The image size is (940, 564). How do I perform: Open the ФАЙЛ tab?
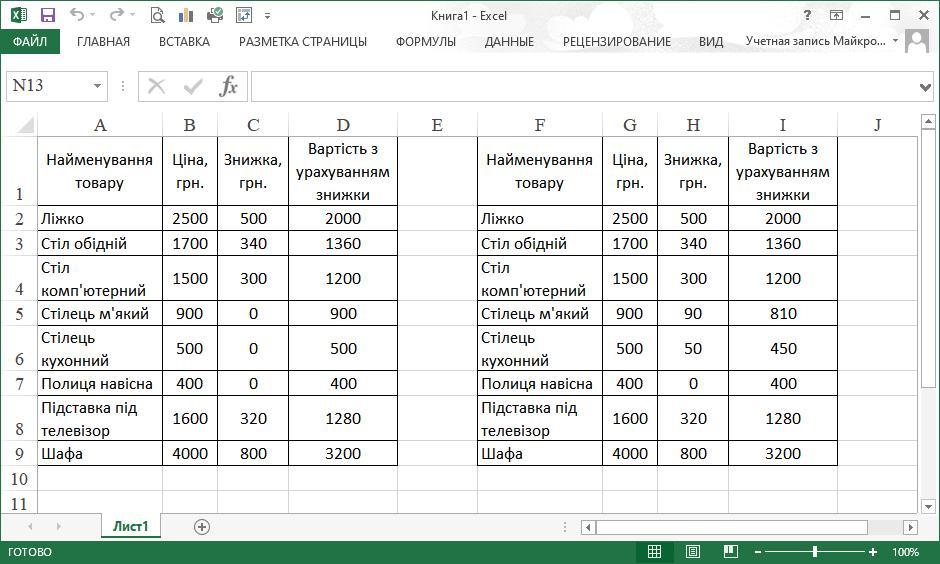point(30,41)
